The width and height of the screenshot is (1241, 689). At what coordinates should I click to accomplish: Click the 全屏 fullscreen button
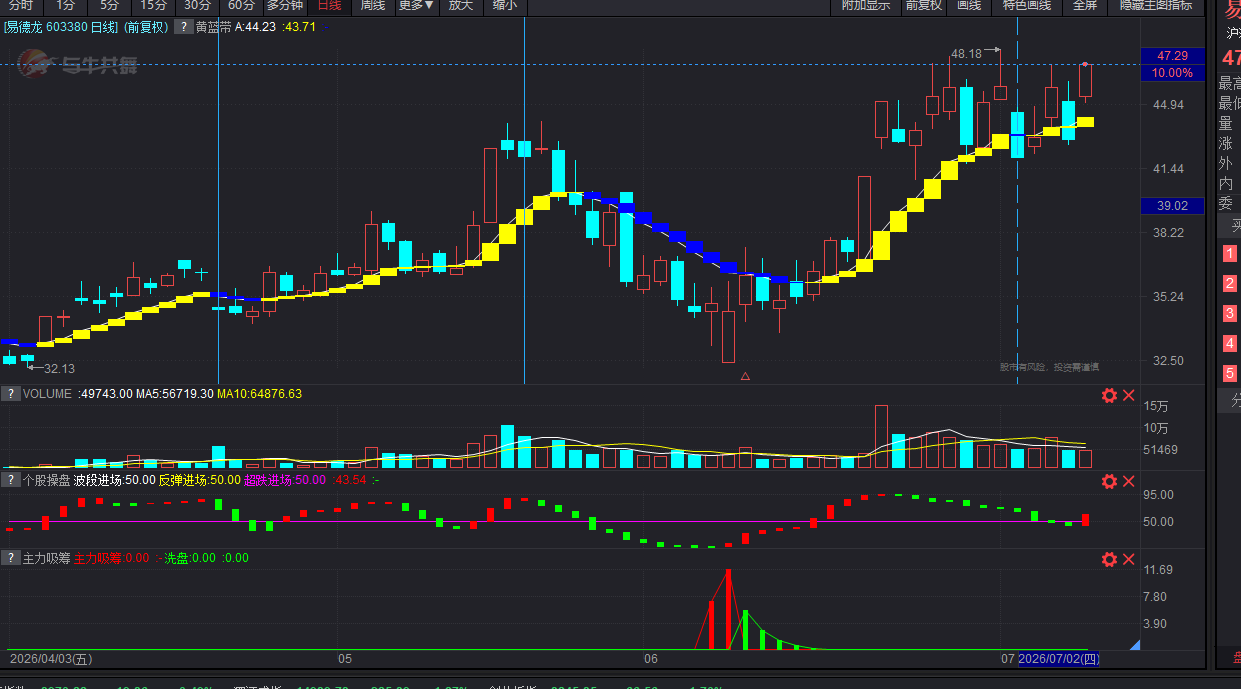(x=1085, y=5)
